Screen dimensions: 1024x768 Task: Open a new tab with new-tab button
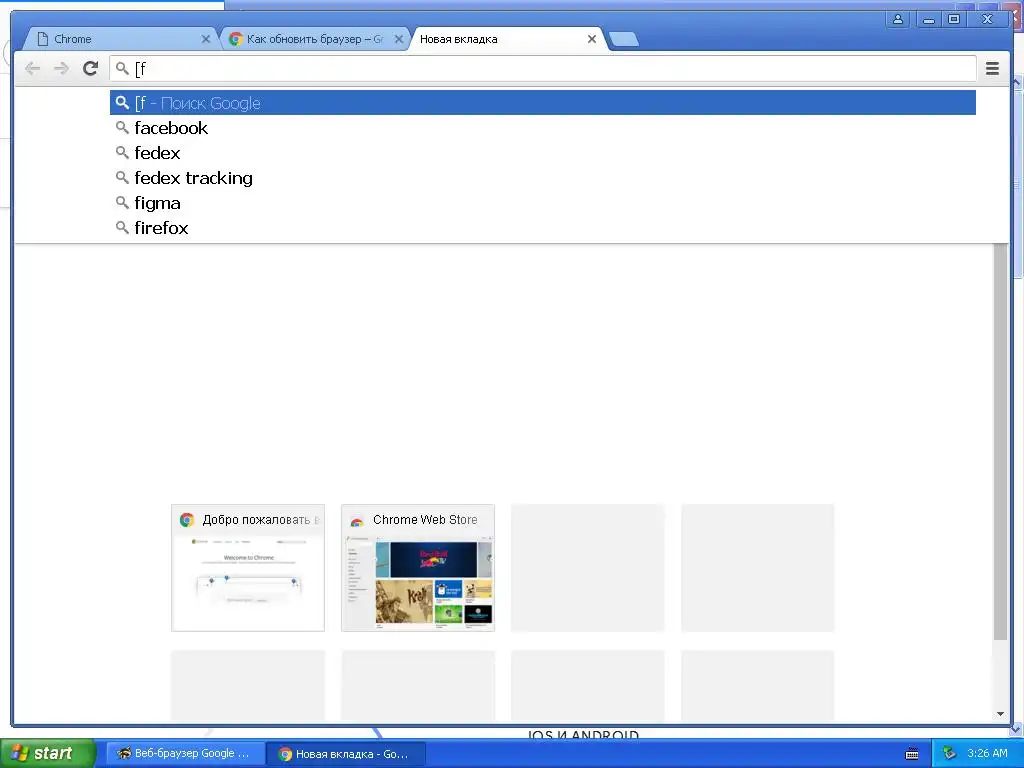(x=624, y=39)
